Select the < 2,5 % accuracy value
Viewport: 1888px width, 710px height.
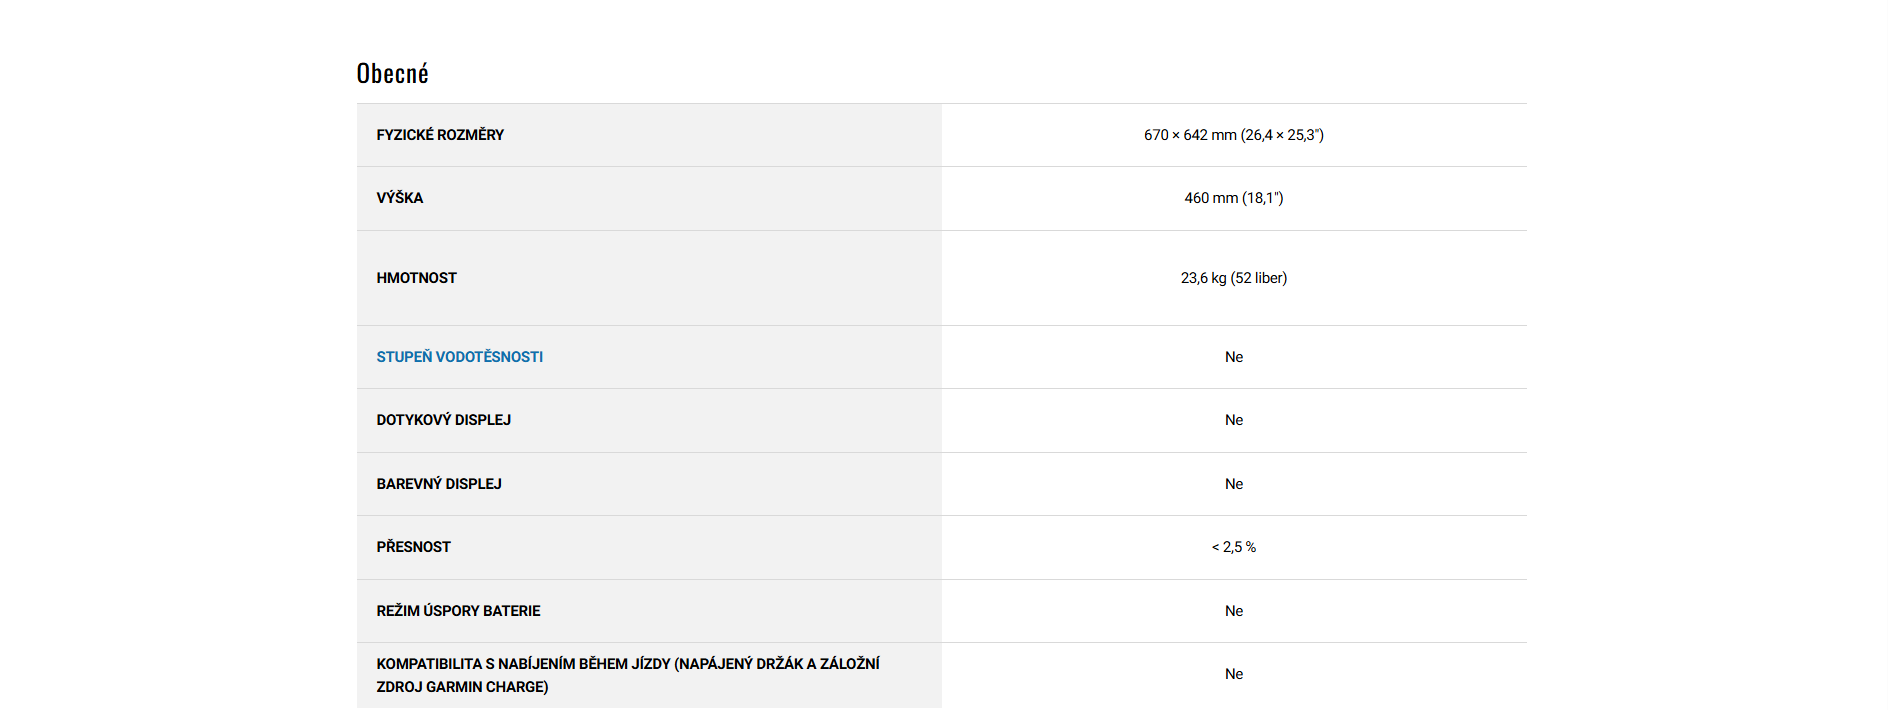[x=1234, y=547]
